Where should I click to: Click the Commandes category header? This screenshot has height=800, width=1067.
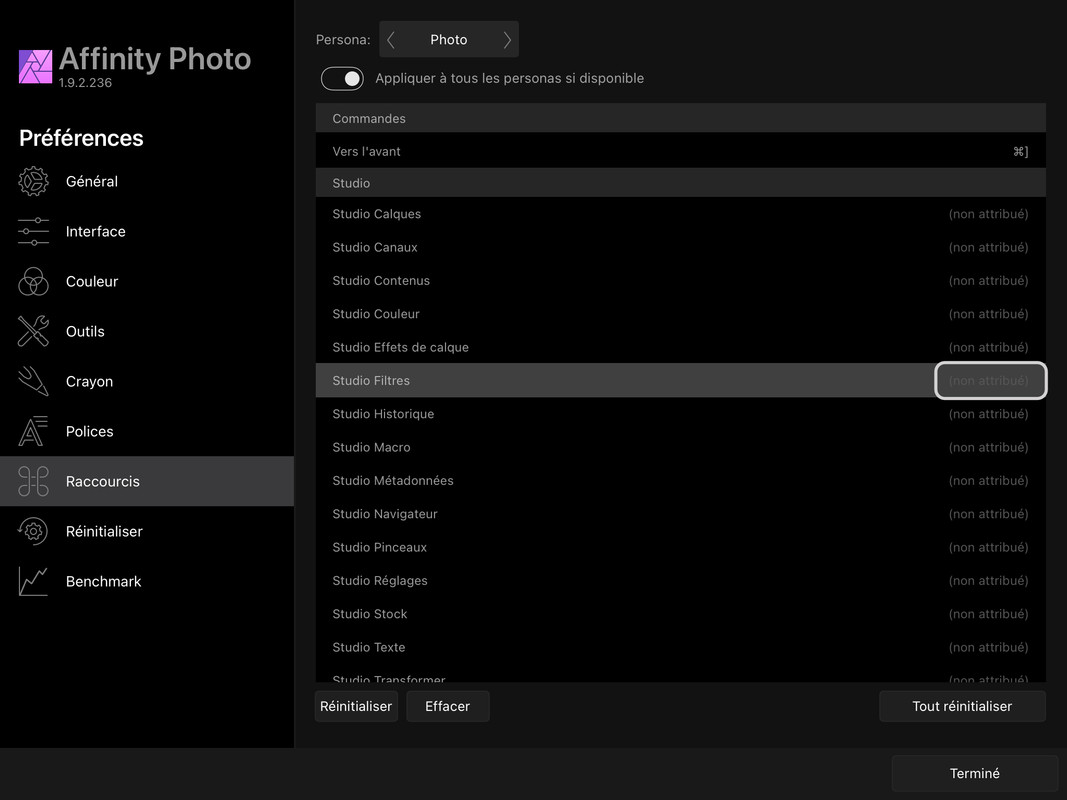point(680,118)
